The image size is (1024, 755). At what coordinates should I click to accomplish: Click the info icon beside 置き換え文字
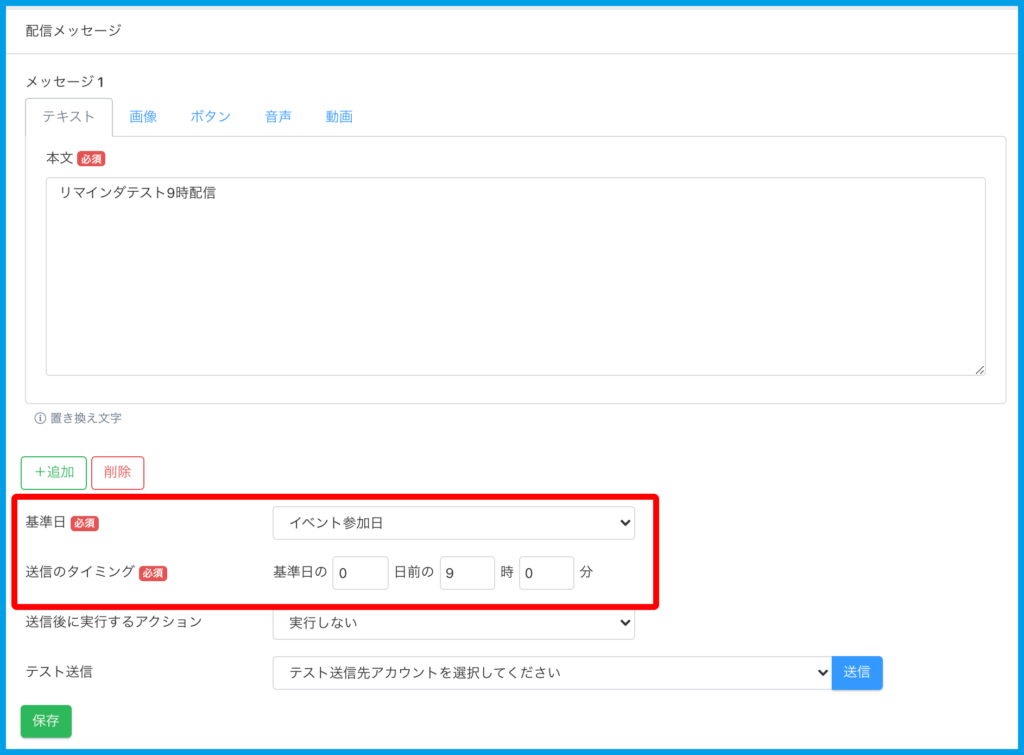click(40, 419)
